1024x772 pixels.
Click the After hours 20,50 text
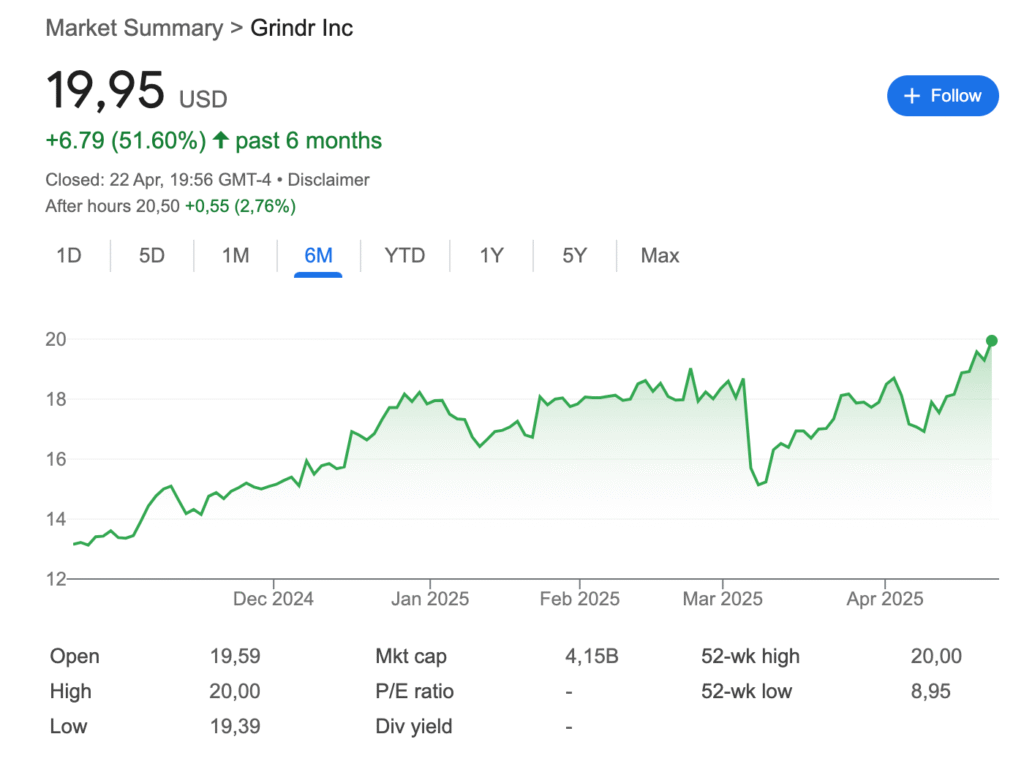point(112,206)
